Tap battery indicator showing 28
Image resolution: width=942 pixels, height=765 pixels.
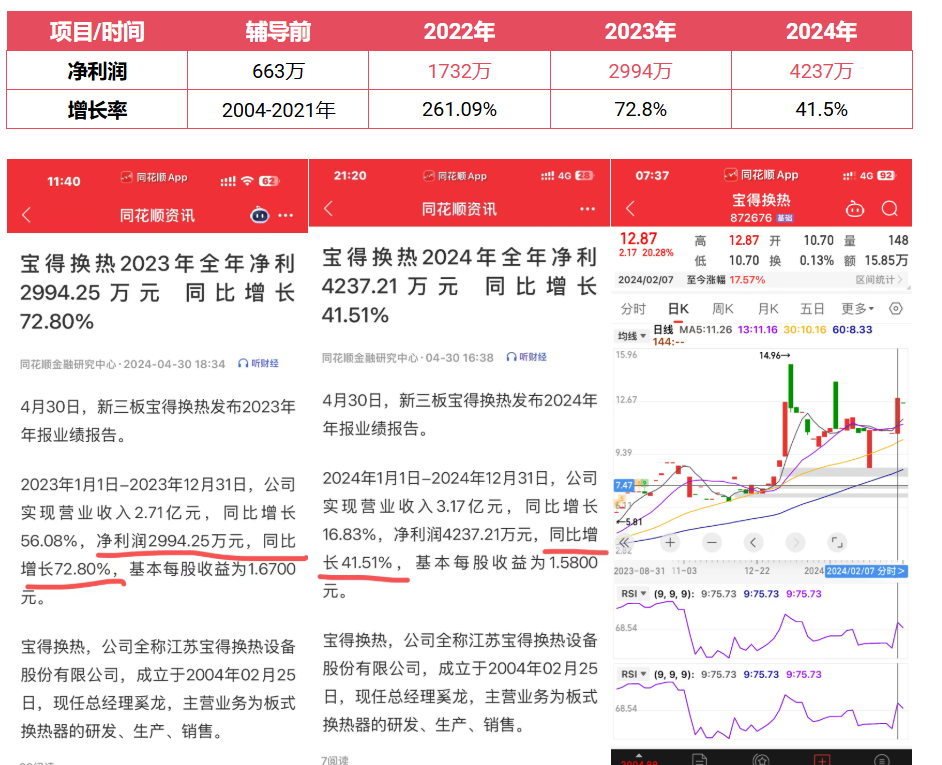point(584,175)
